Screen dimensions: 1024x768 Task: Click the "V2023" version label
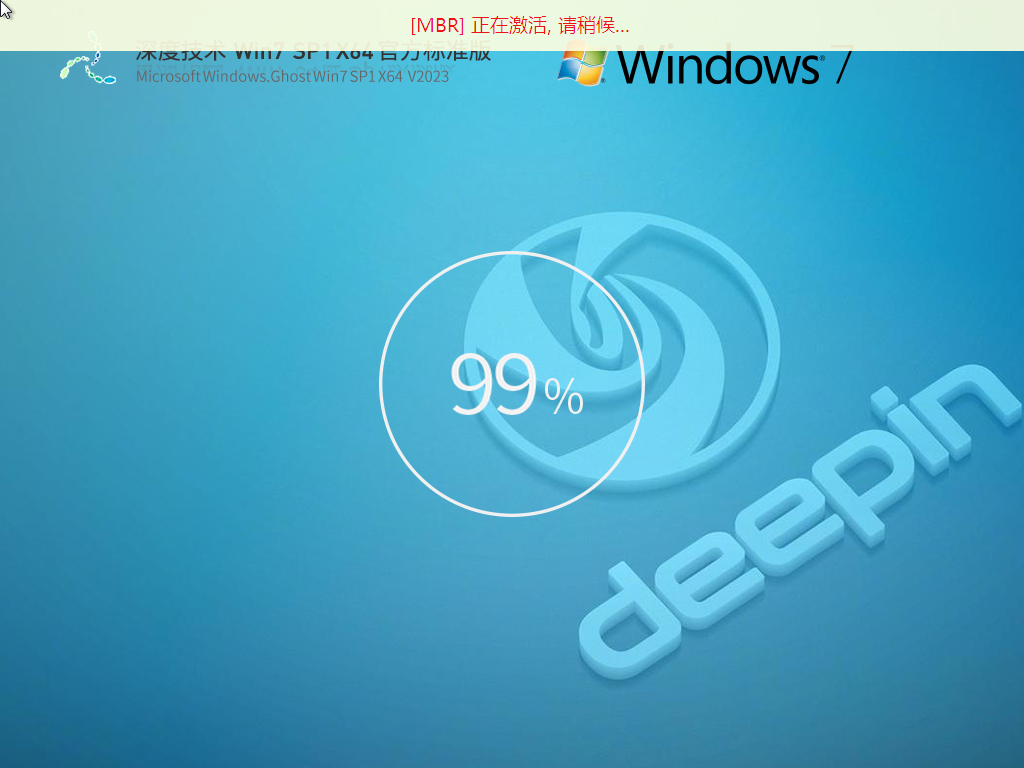pos(428,76)
